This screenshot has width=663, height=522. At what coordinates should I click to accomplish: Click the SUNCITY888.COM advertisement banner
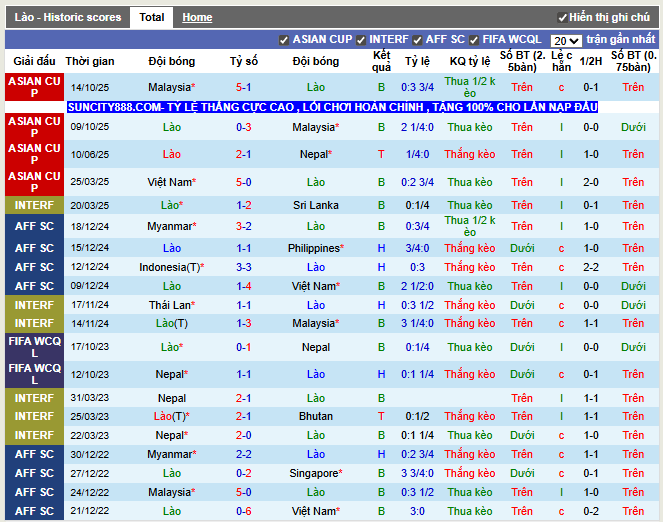tap(332, 107)
